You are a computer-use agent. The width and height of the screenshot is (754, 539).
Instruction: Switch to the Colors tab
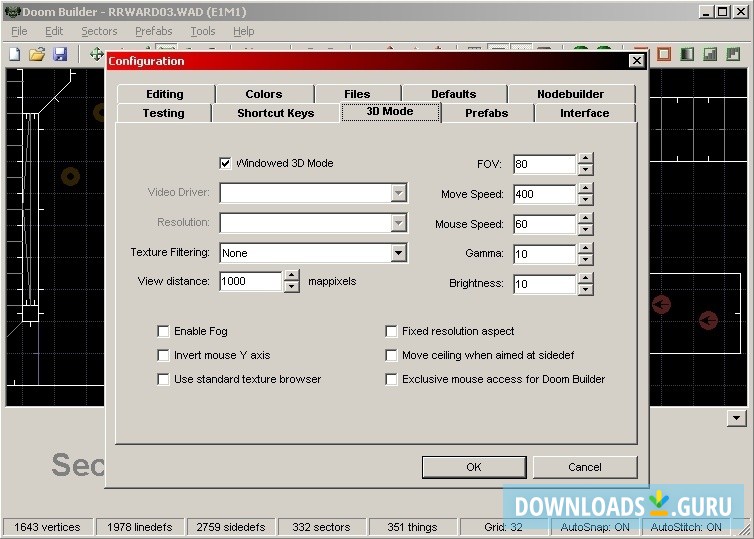coord(264,94)
